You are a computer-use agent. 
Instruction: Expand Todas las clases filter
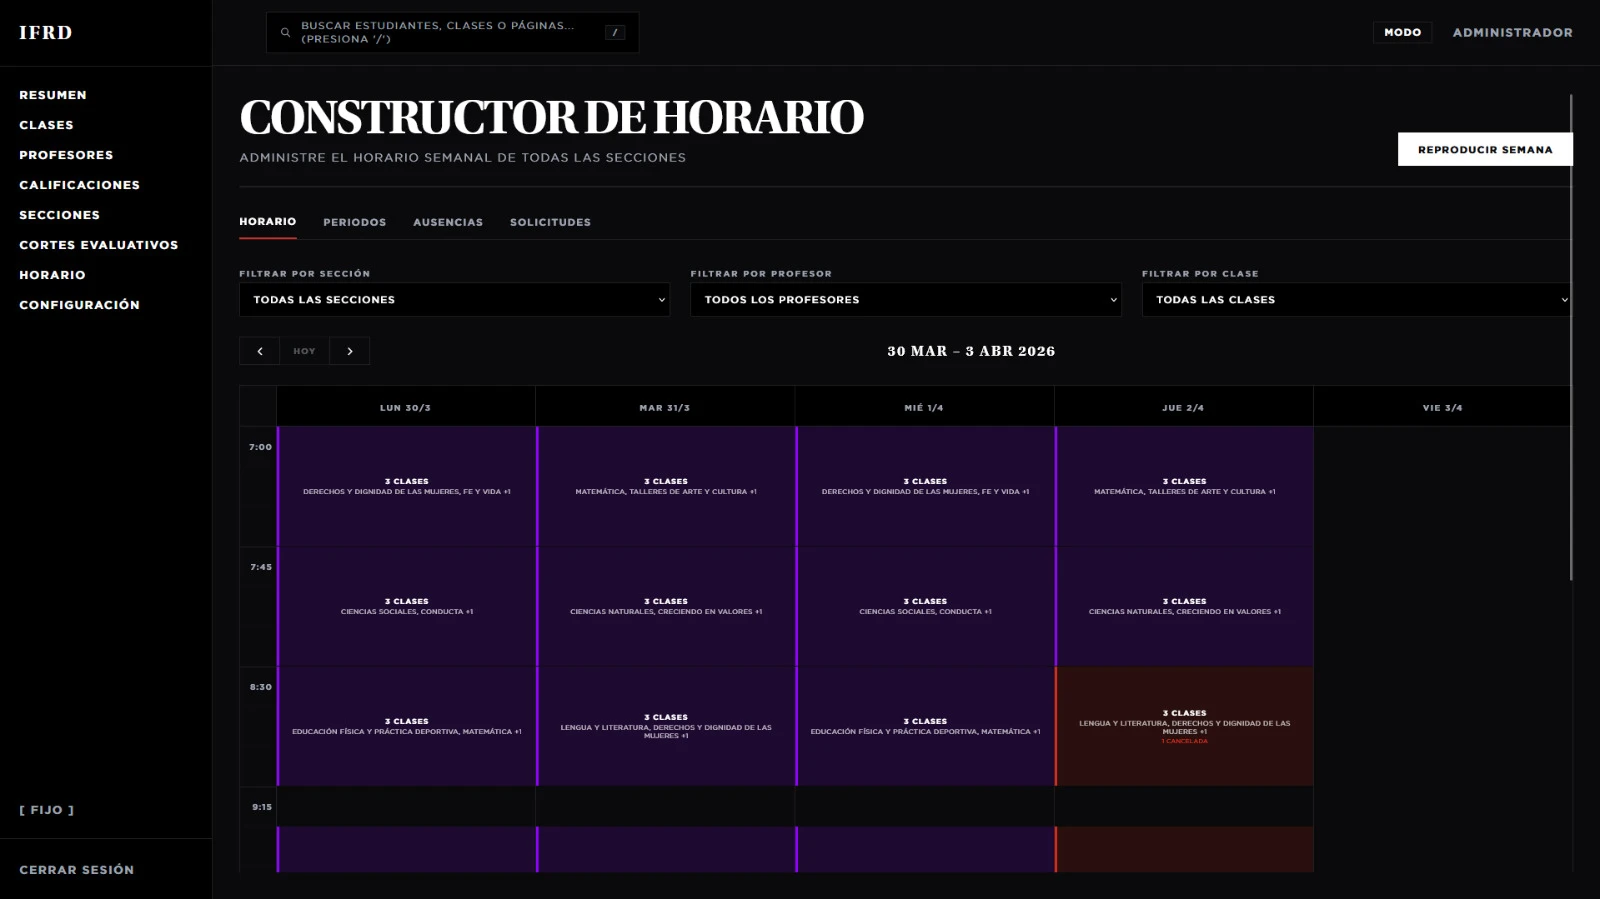coord(1356,300)
